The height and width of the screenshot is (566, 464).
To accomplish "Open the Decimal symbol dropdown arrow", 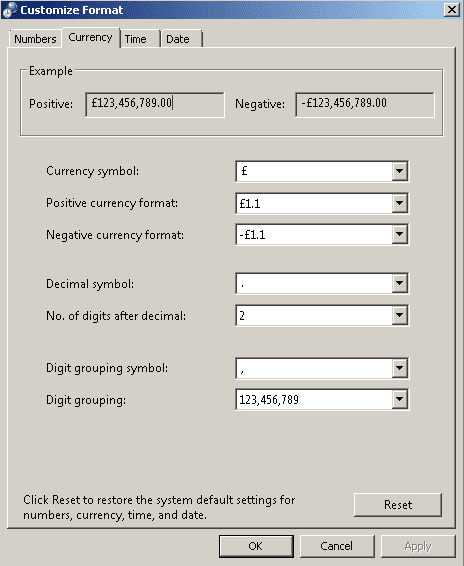I will tap(399, 283).
